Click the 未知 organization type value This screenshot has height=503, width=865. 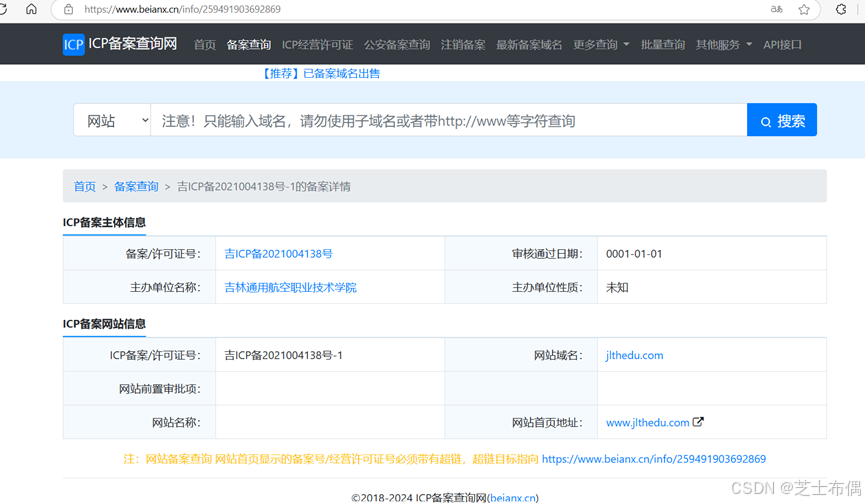pos(617,287)
